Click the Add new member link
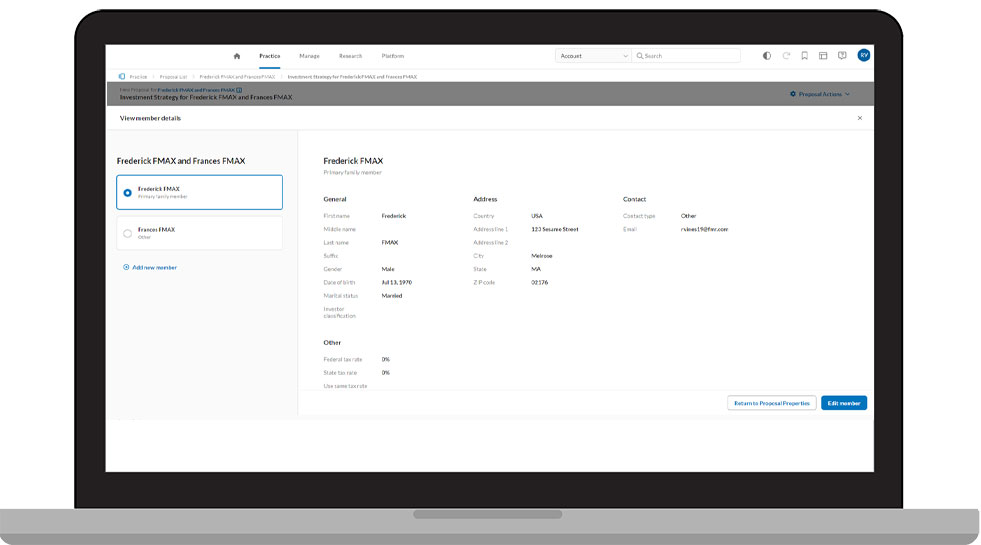Image resolution: width=981 pixels, height=545 pixels. tap(150, 267)
